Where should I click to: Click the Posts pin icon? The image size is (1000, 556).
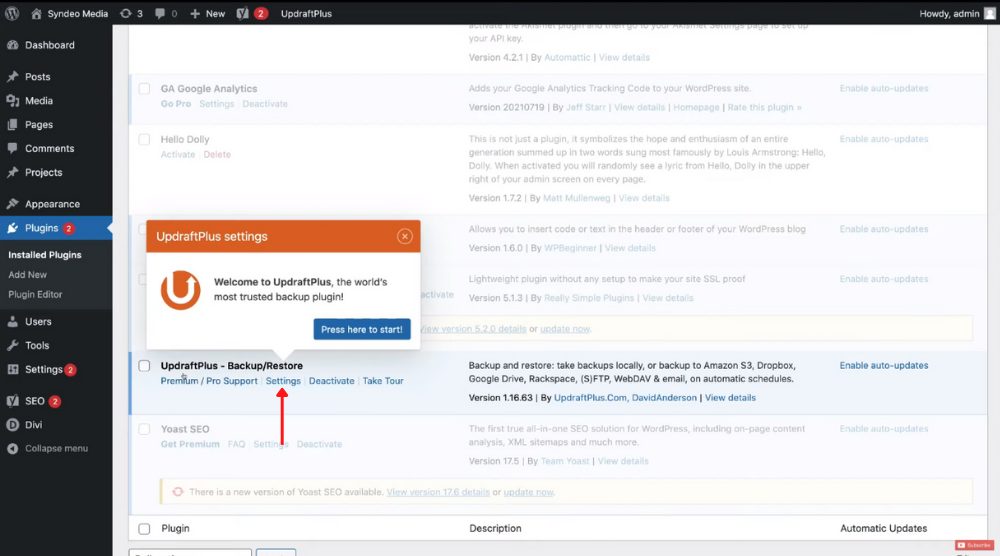coord(13,77)
